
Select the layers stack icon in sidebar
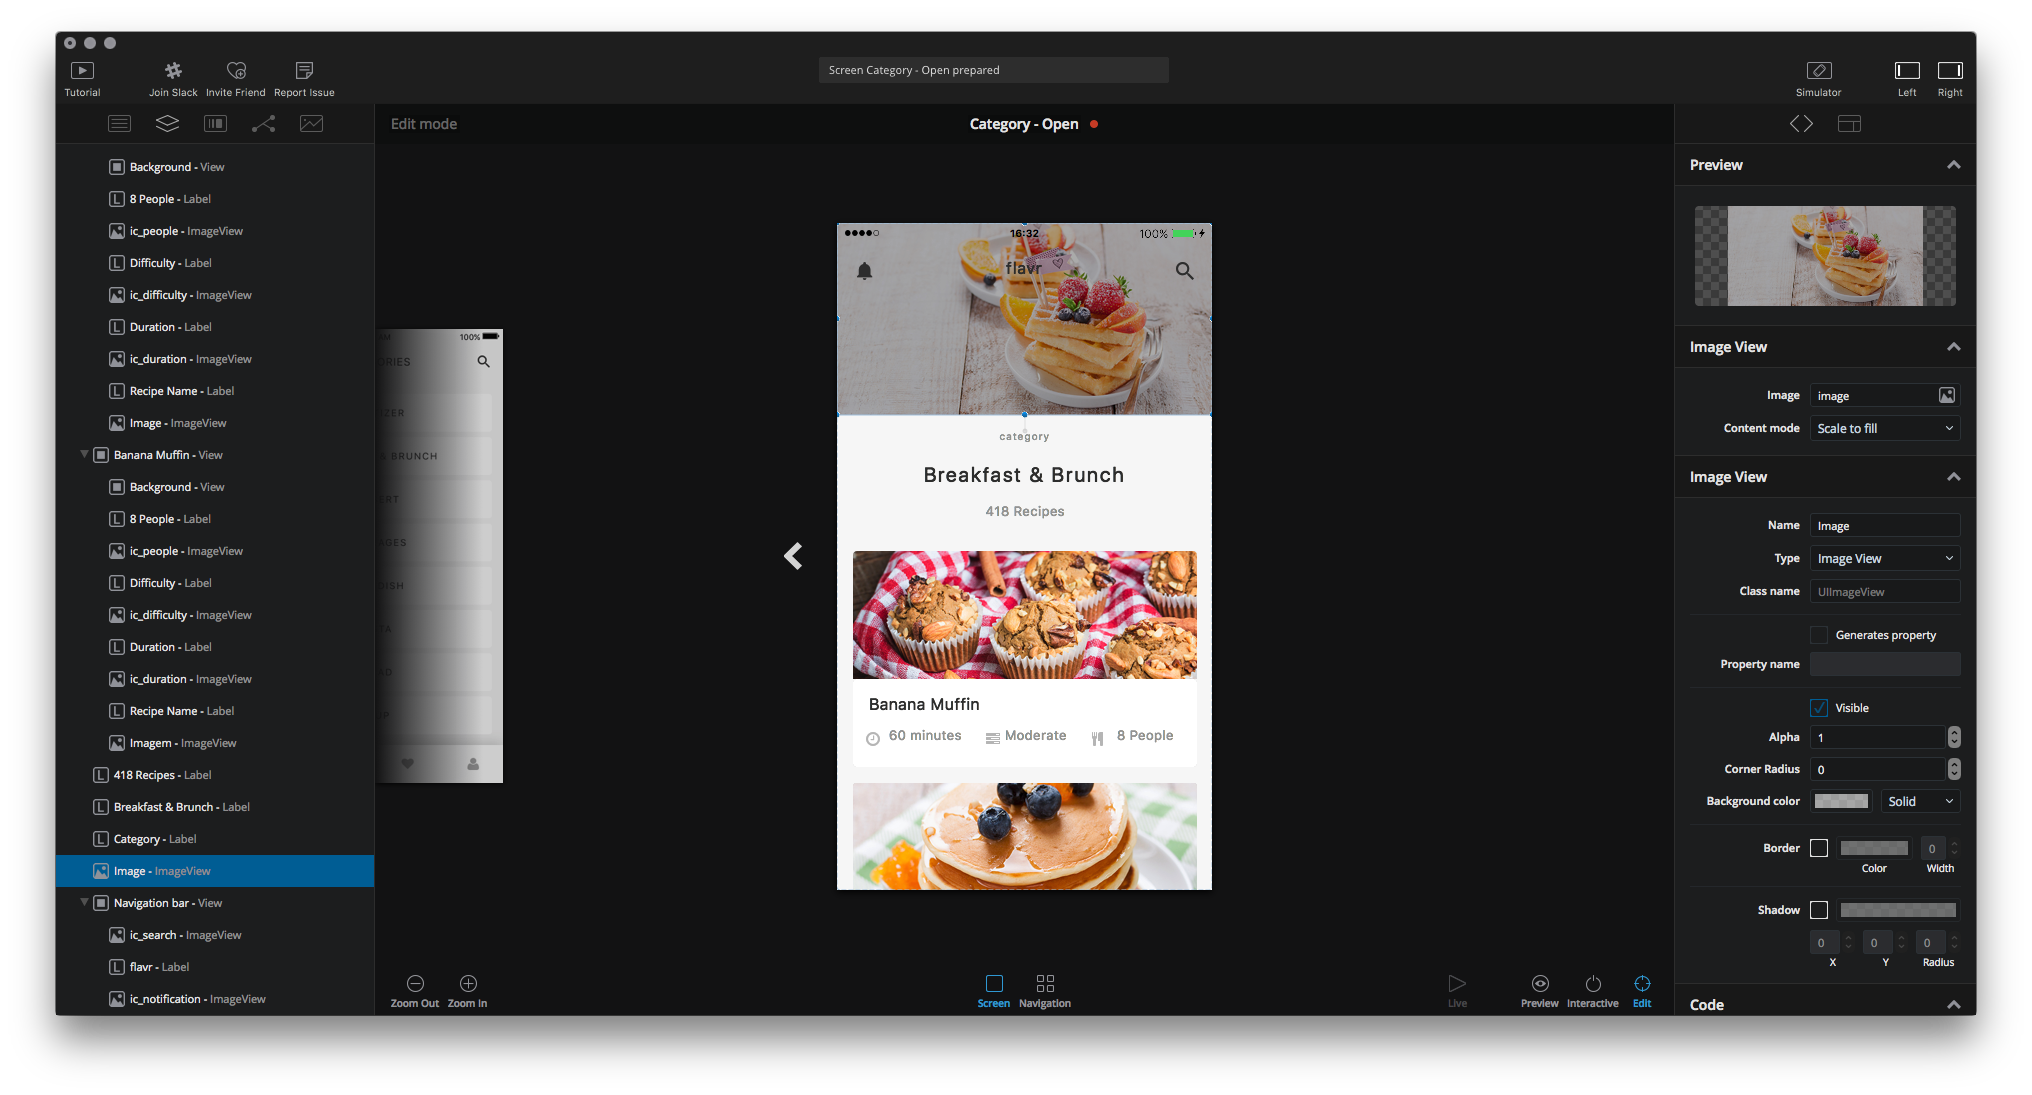pos(167,123)
